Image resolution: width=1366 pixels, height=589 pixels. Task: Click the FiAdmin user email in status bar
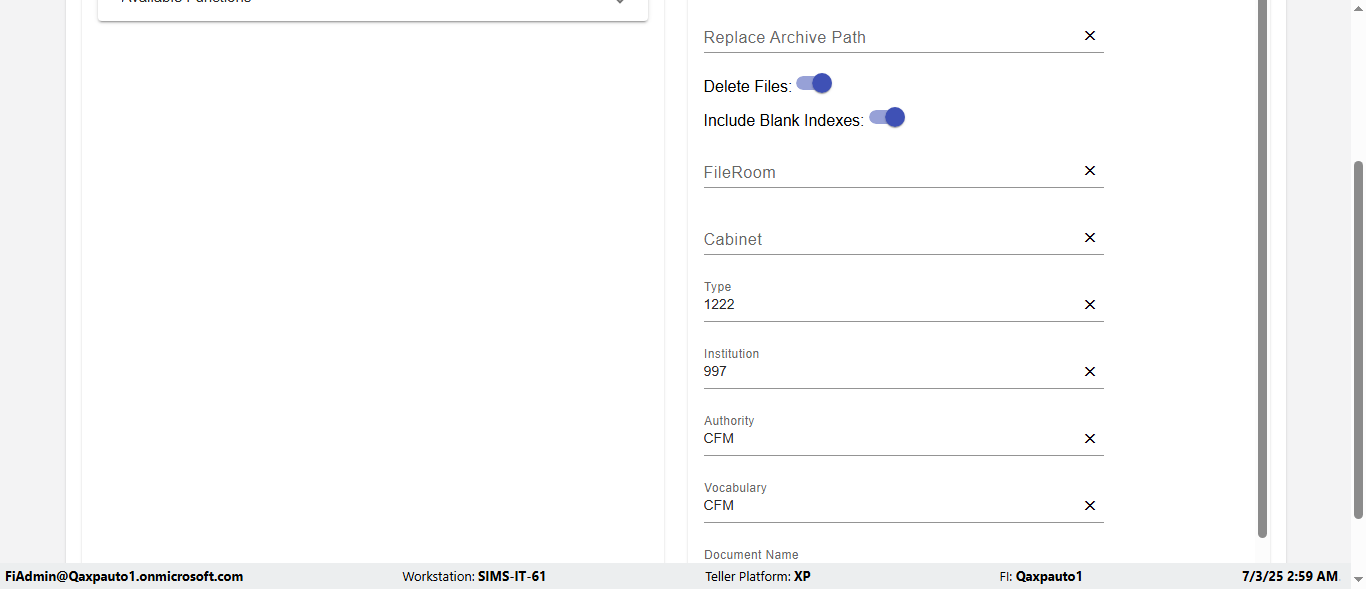pos(124,576)
